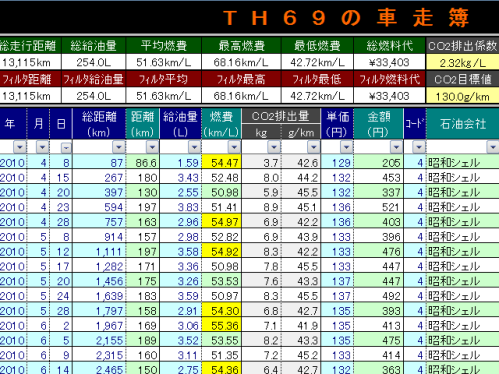Image resolution: width=499 pixels, height=374 pixels.
Task: Select fuel amount cell 3.59
Action: coord(181,295)
